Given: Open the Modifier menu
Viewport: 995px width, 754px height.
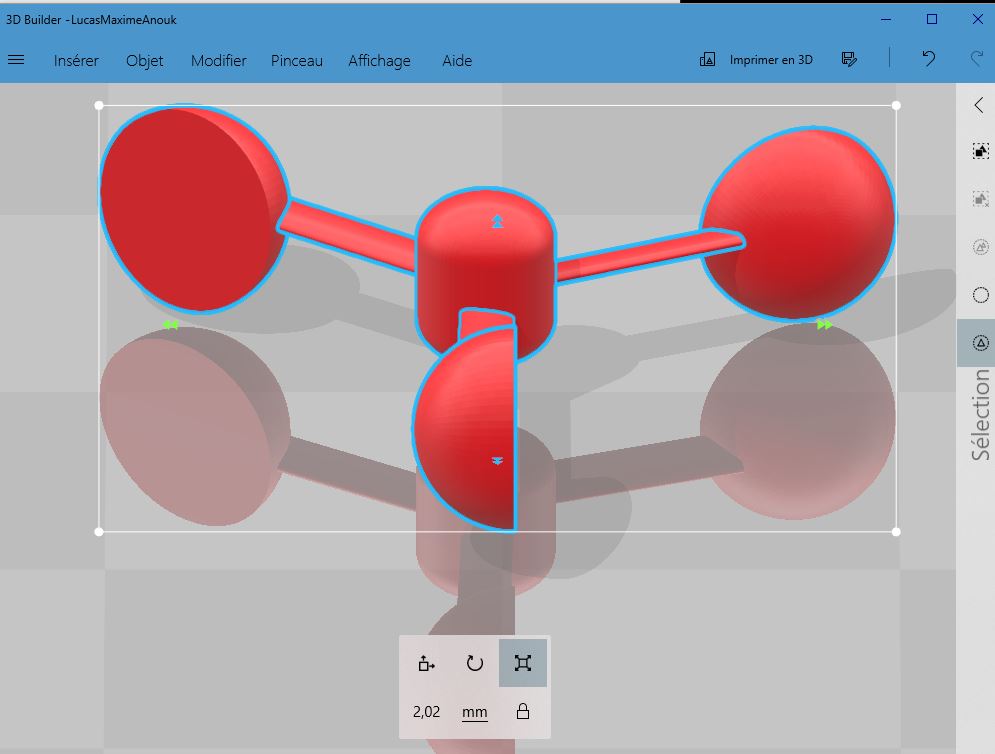Looking at the screenshot, I should tap(219, 60).
